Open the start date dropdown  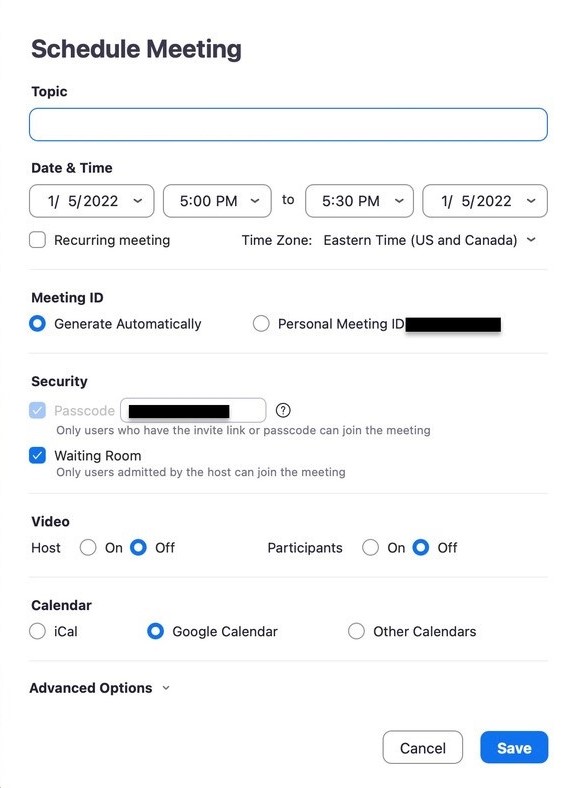[x=91, y=201]
